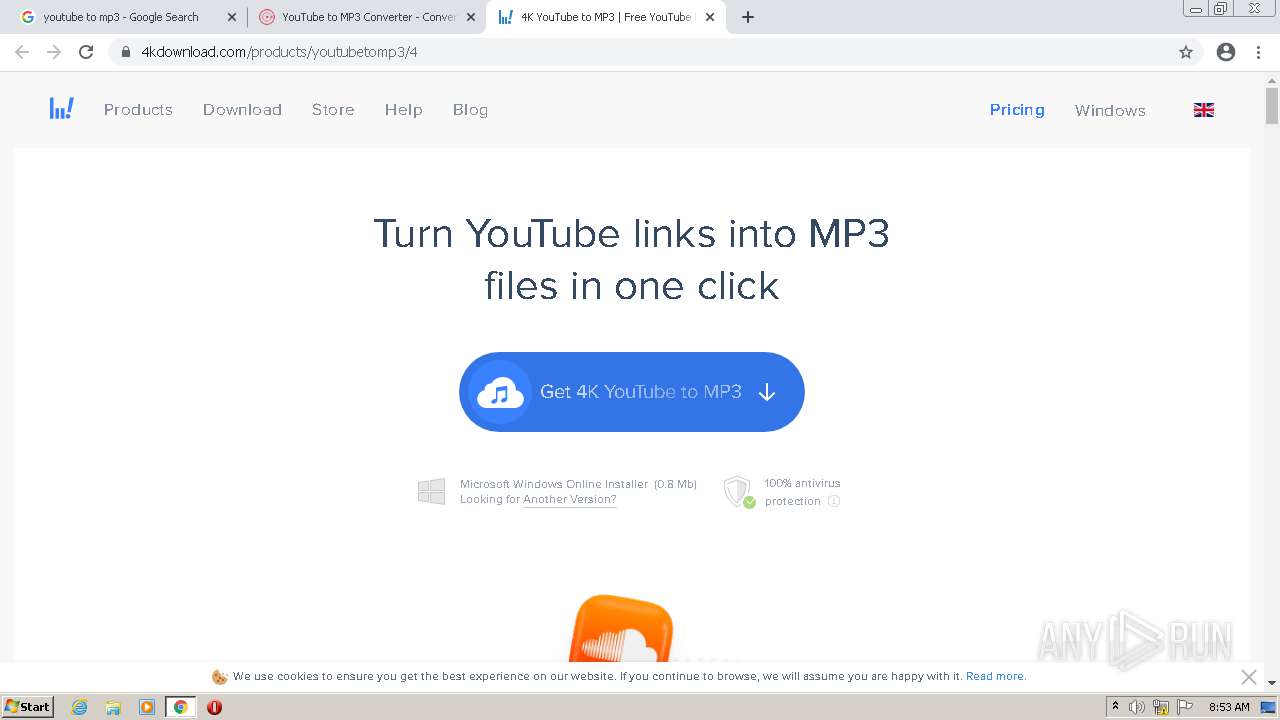Open a new browser tab
Screen dimensions: 1280x720
tap(748, 17)
